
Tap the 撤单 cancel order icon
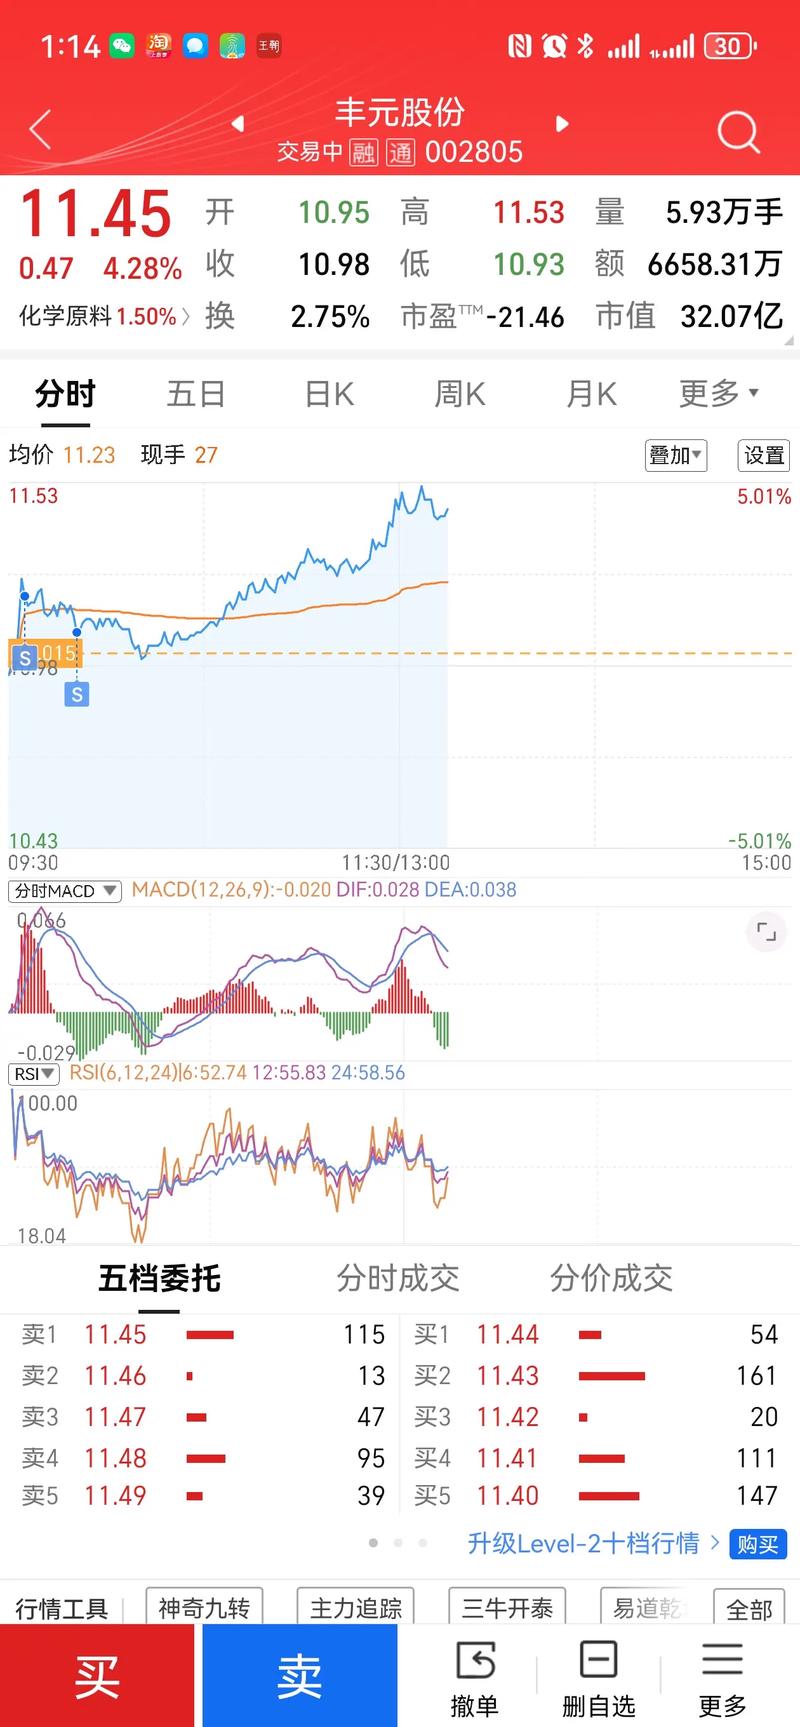[474, 1677]
